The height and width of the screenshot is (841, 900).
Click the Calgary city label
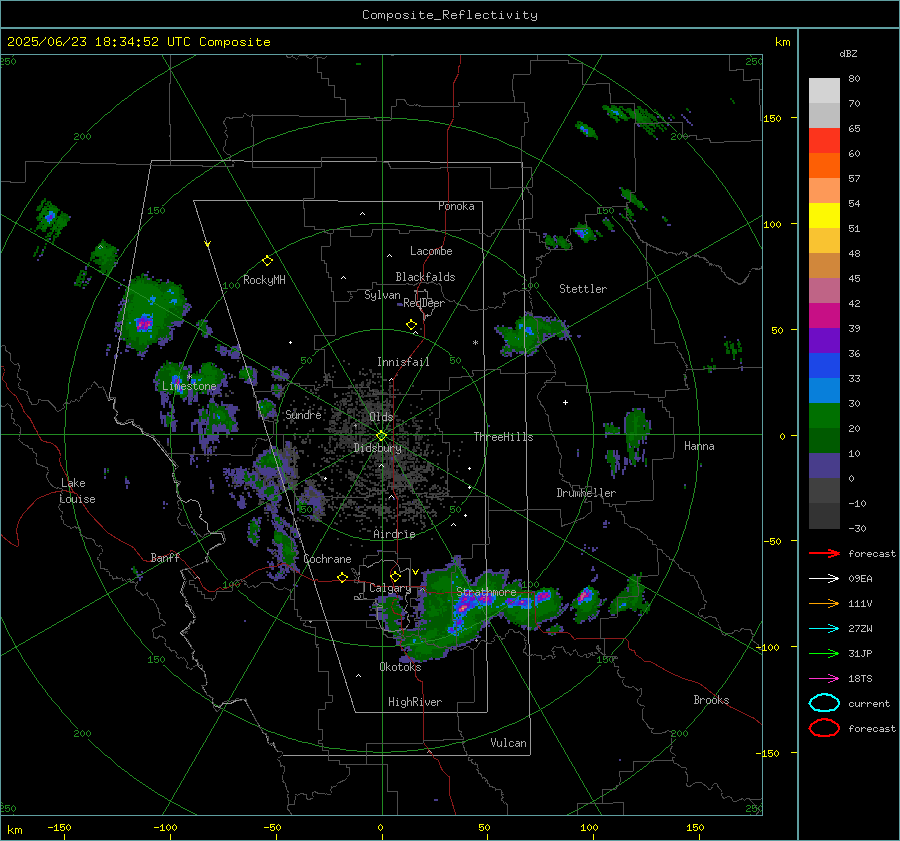click(x=390, y=588)
